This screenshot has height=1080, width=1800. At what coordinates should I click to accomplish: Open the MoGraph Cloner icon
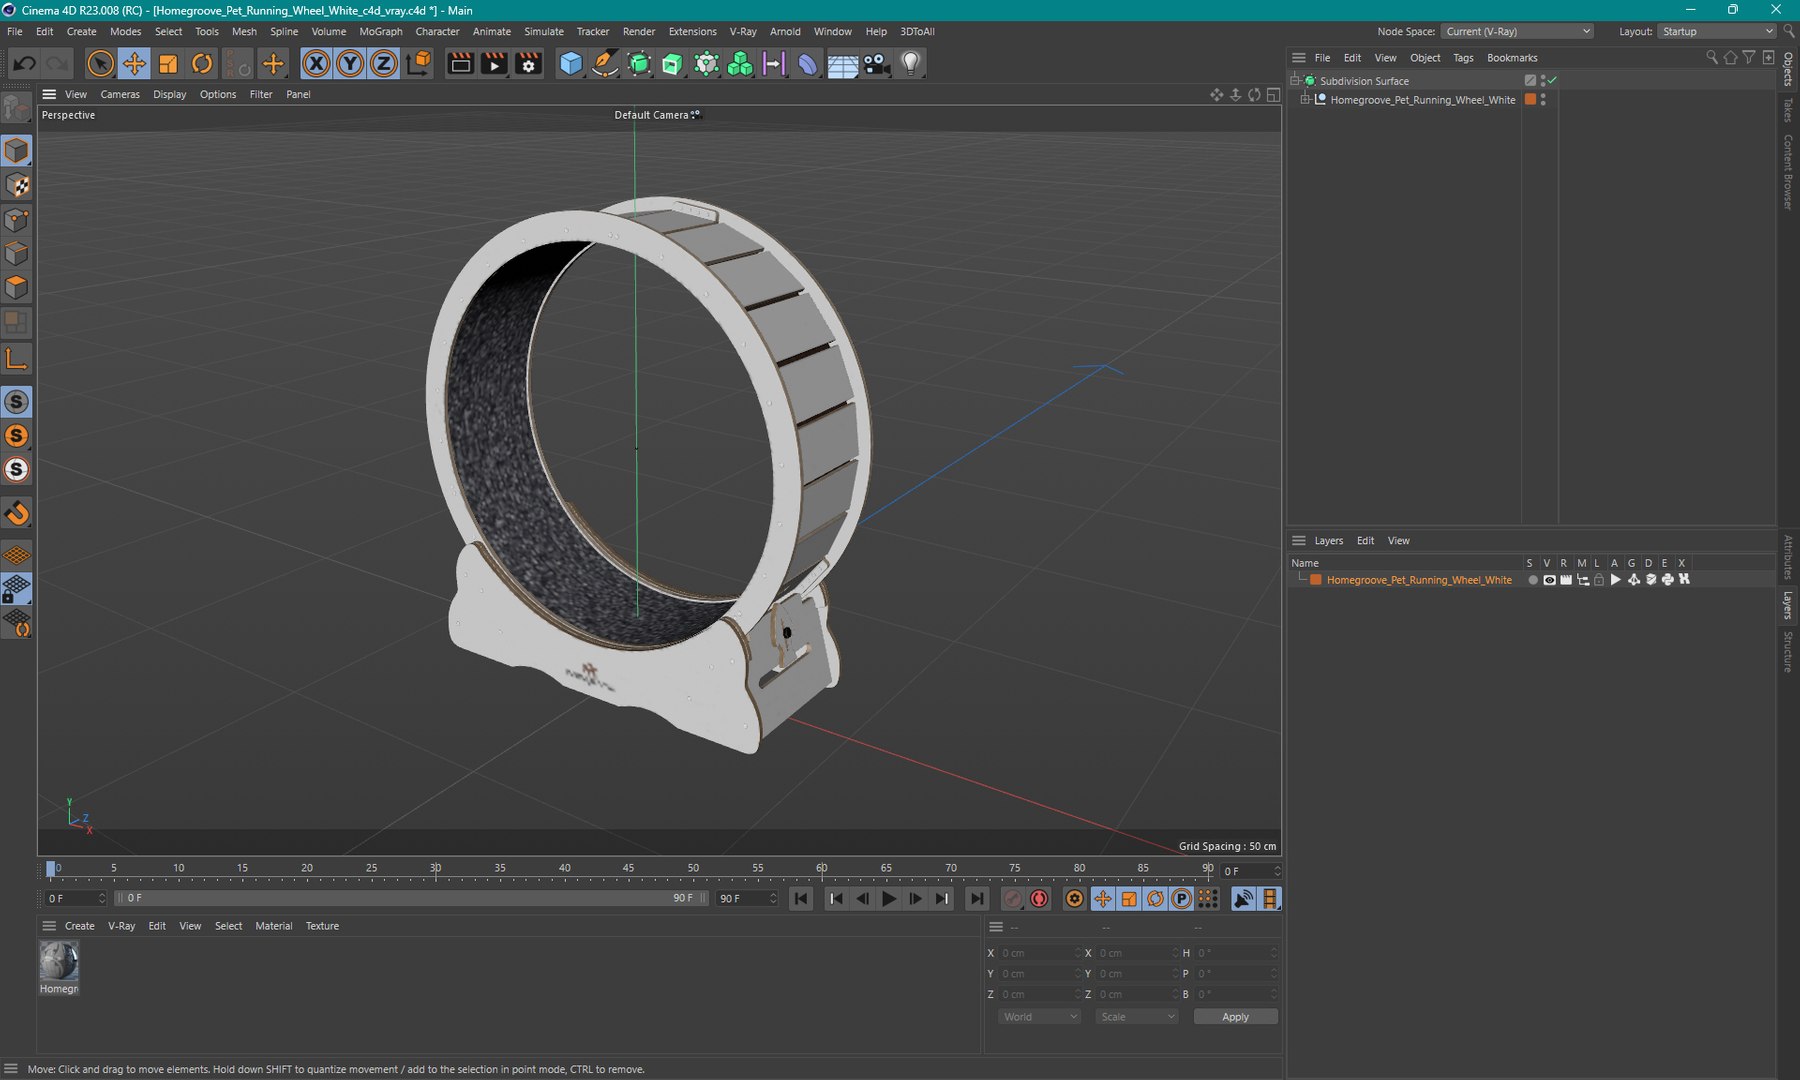point(740,64)
